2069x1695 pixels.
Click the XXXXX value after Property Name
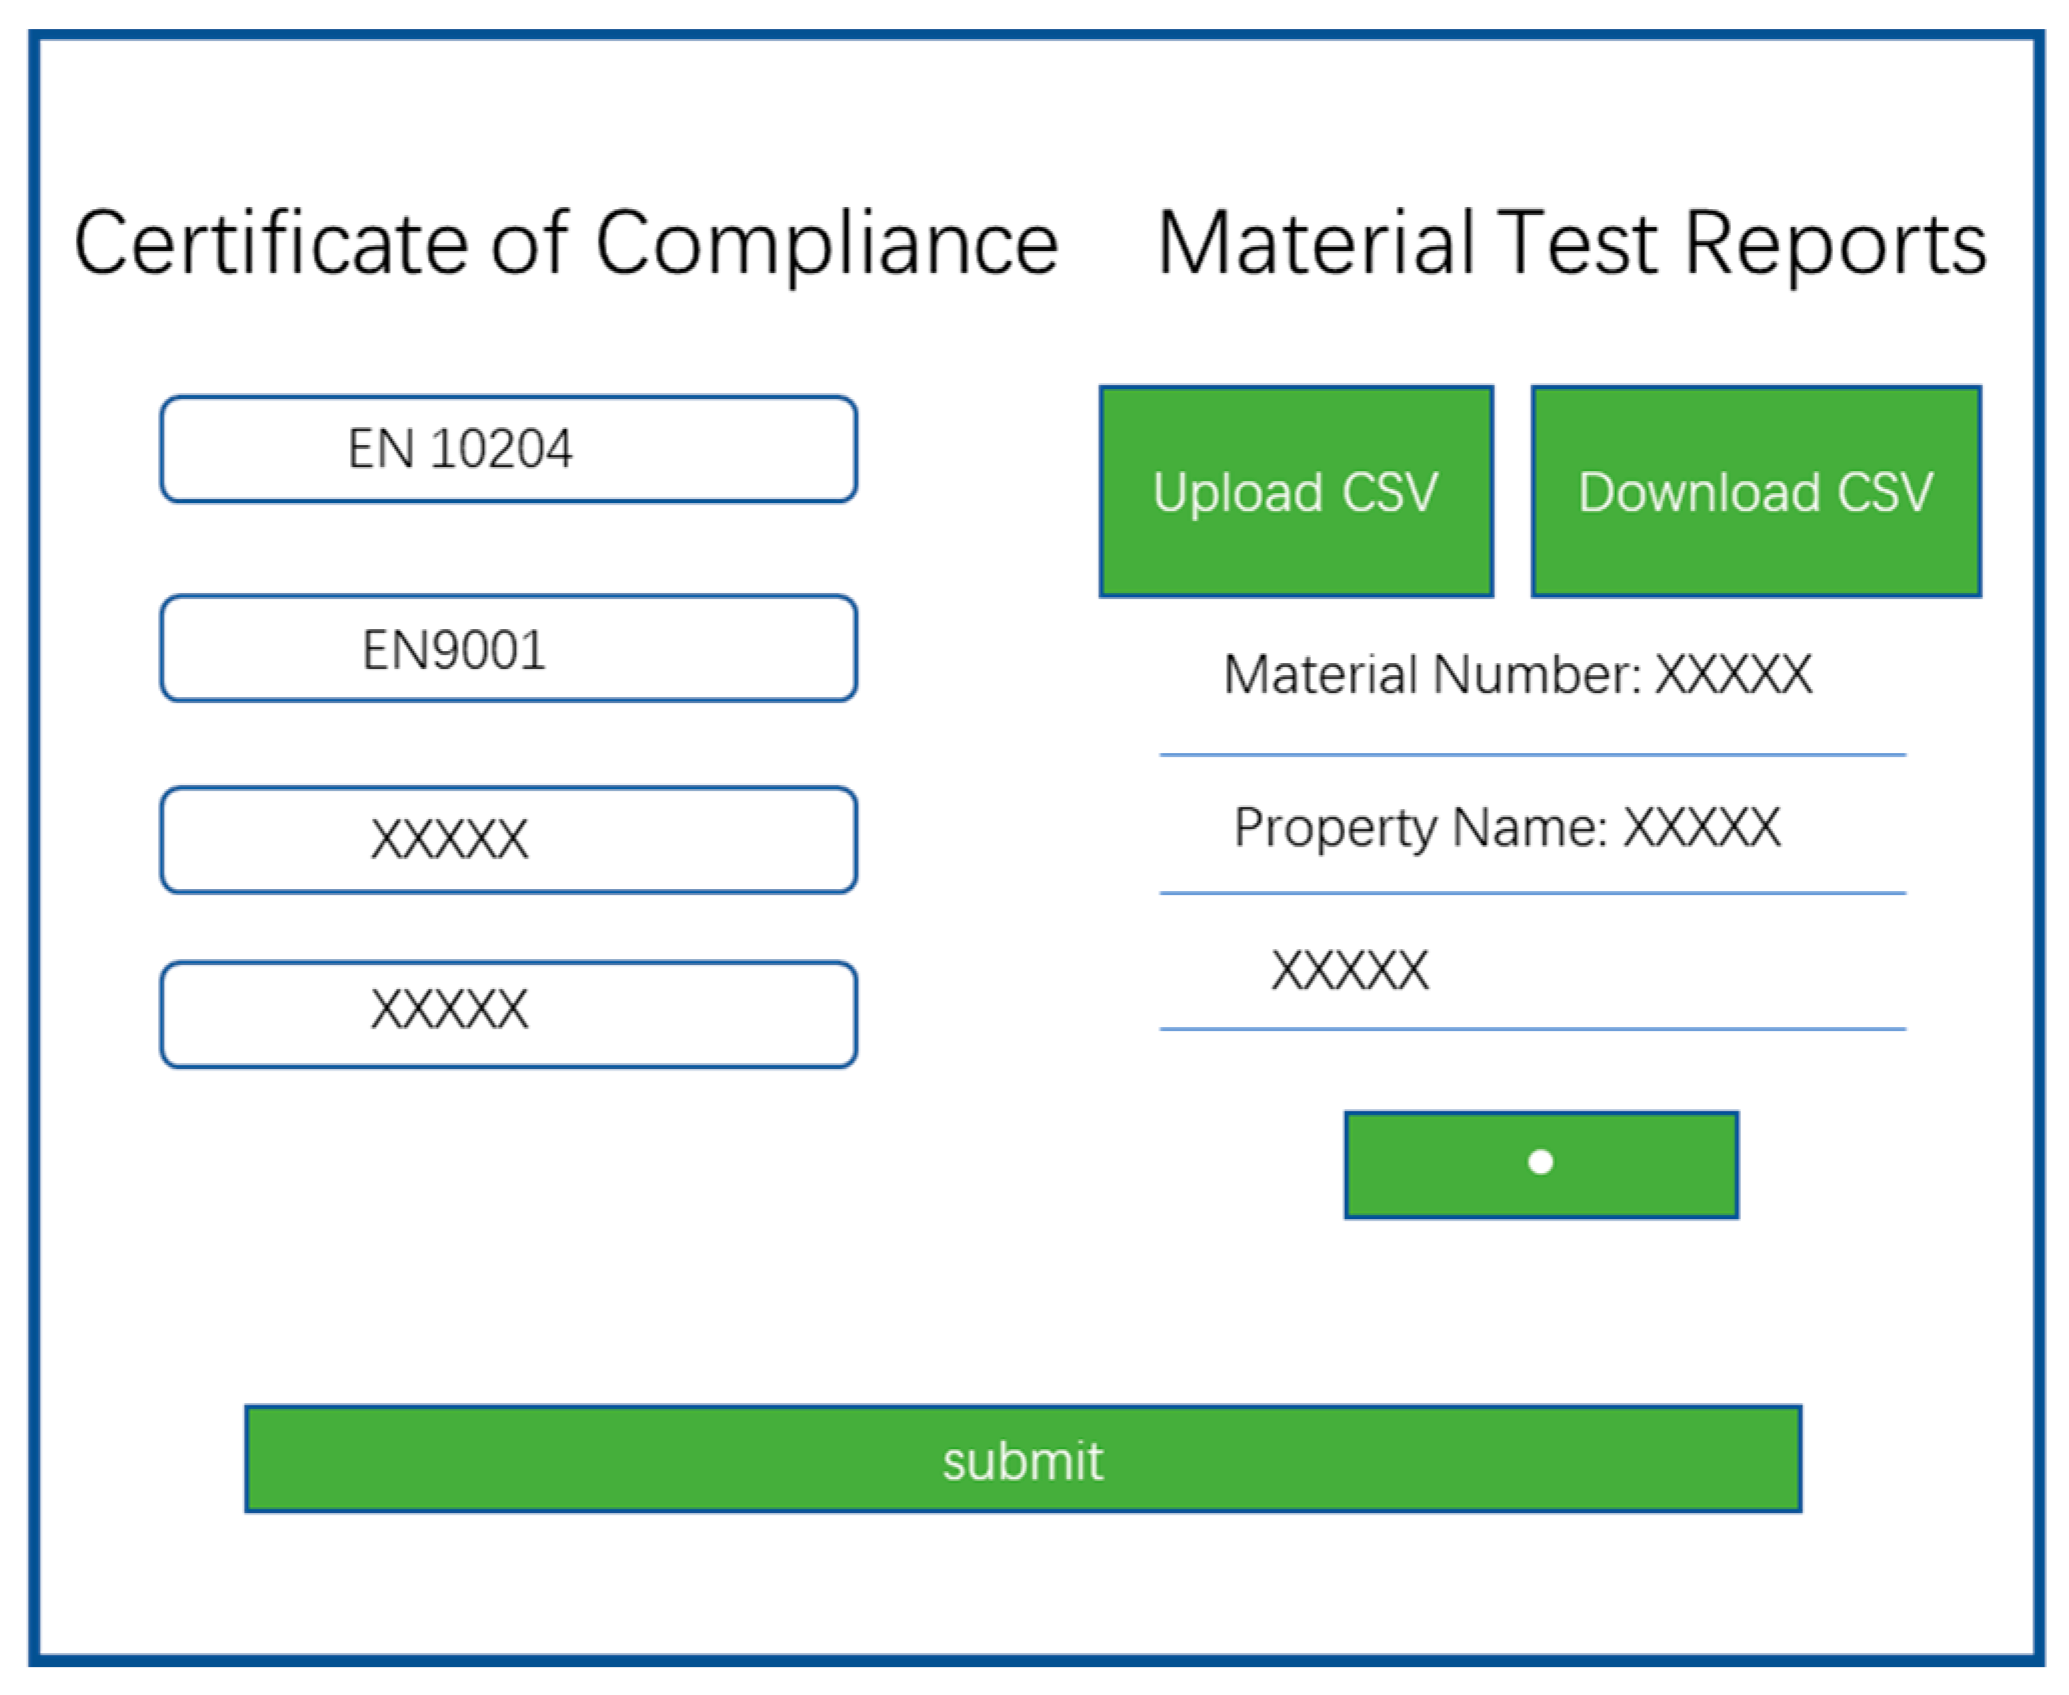pyautogui.click(x=1701, y=828)
